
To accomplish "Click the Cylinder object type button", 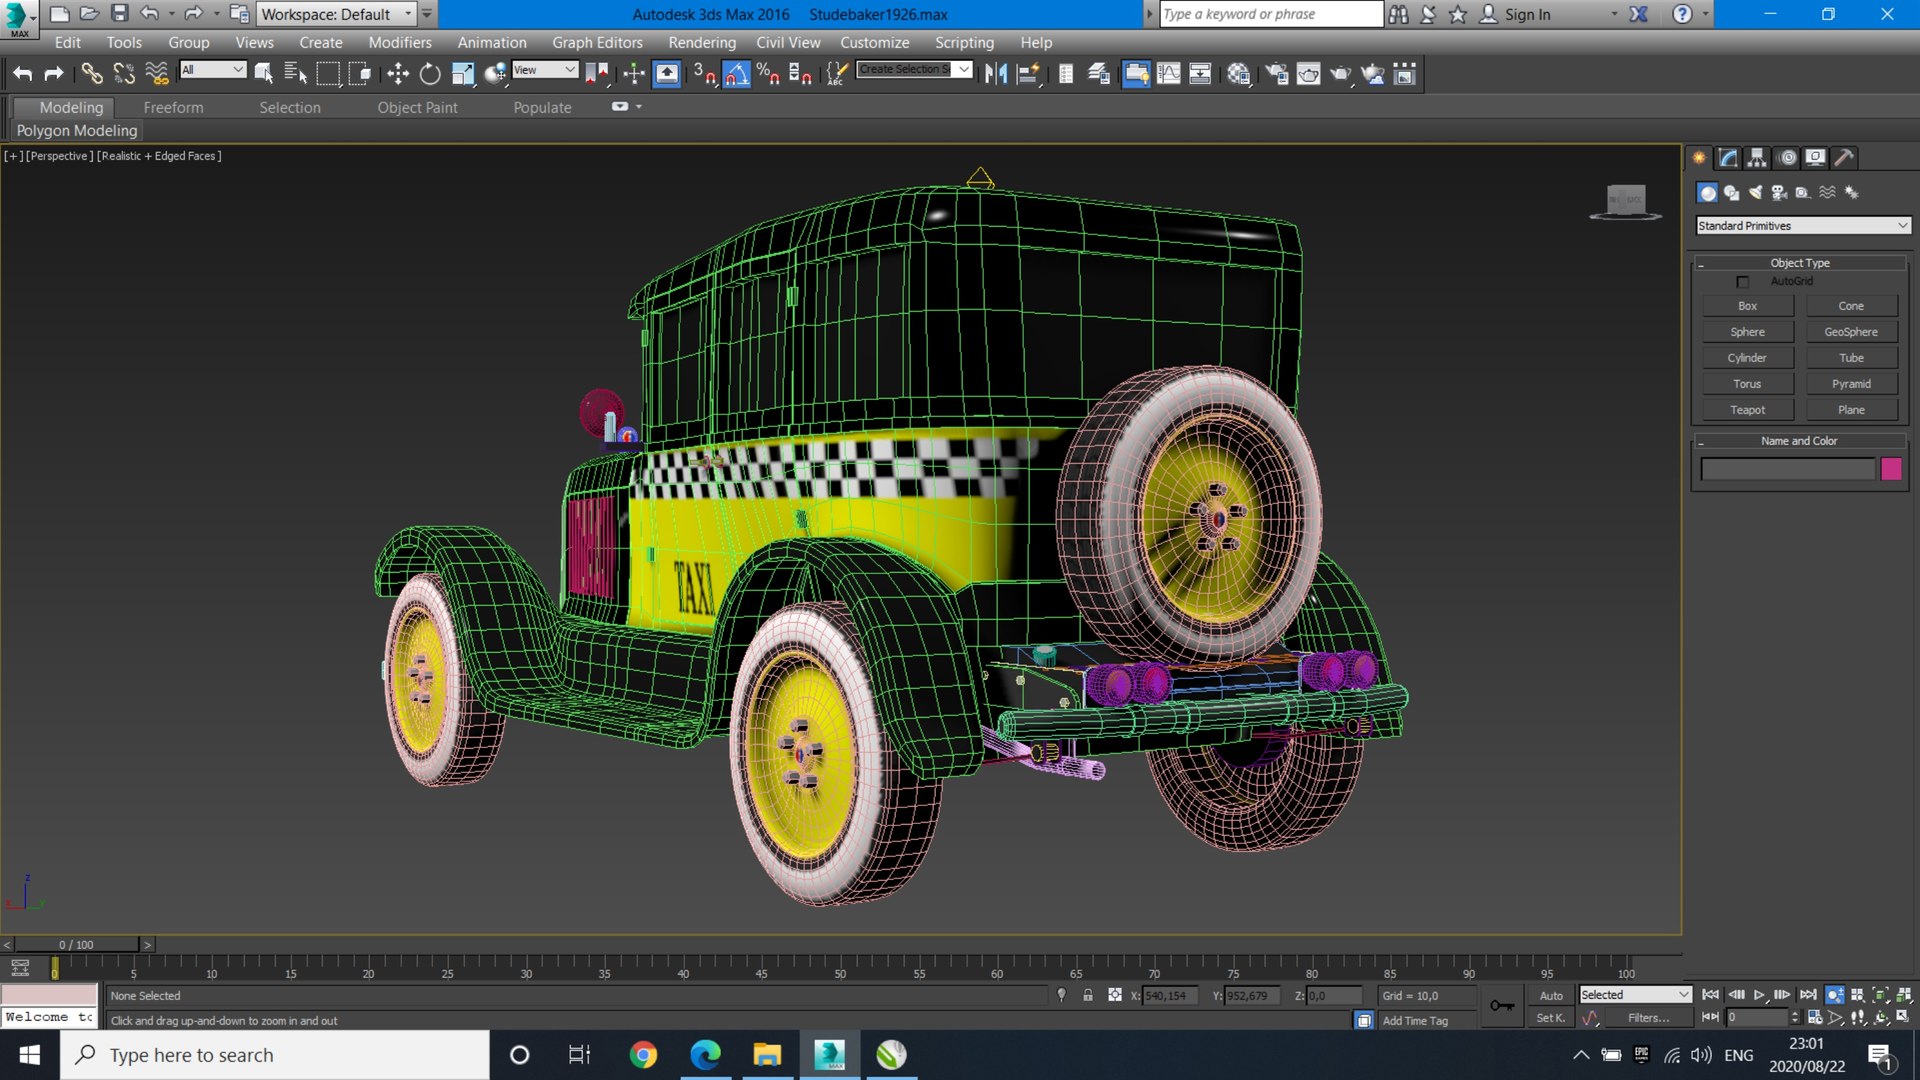I will pyautogui.click(x=1748, y=358).
